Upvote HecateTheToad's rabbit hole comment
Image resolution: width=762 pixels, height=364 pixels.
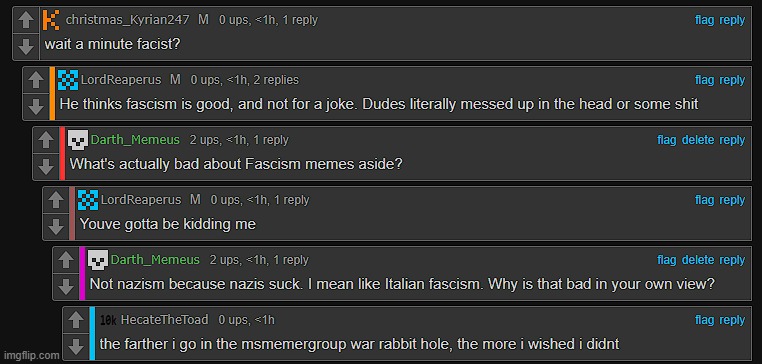[76, 321]
